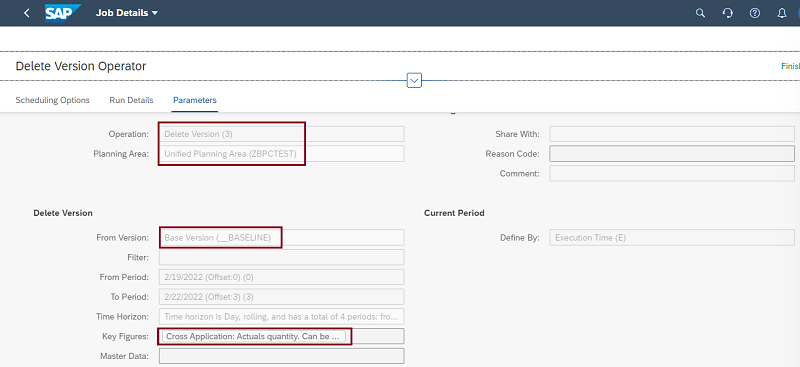Click the Master Data field
Image resolution: width=800 pixels, height=367 pixels.
point(282,356)
